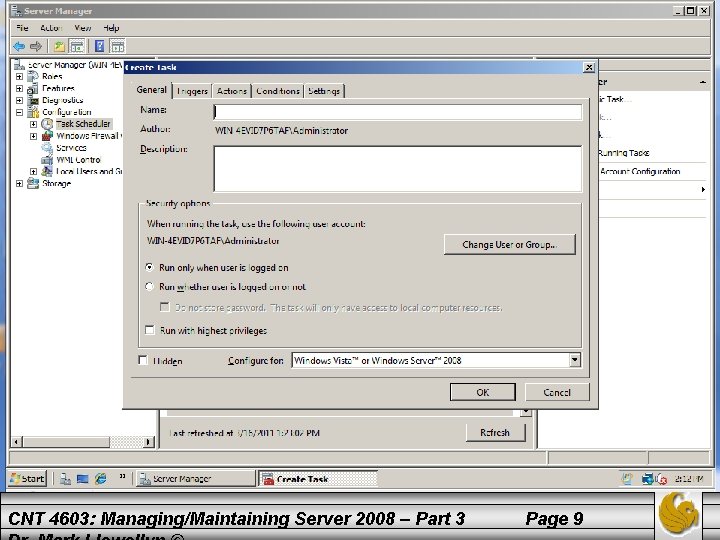Viewport: 720px width, 540px height.
Task: Click the Description text box
Action: point(398,169)
